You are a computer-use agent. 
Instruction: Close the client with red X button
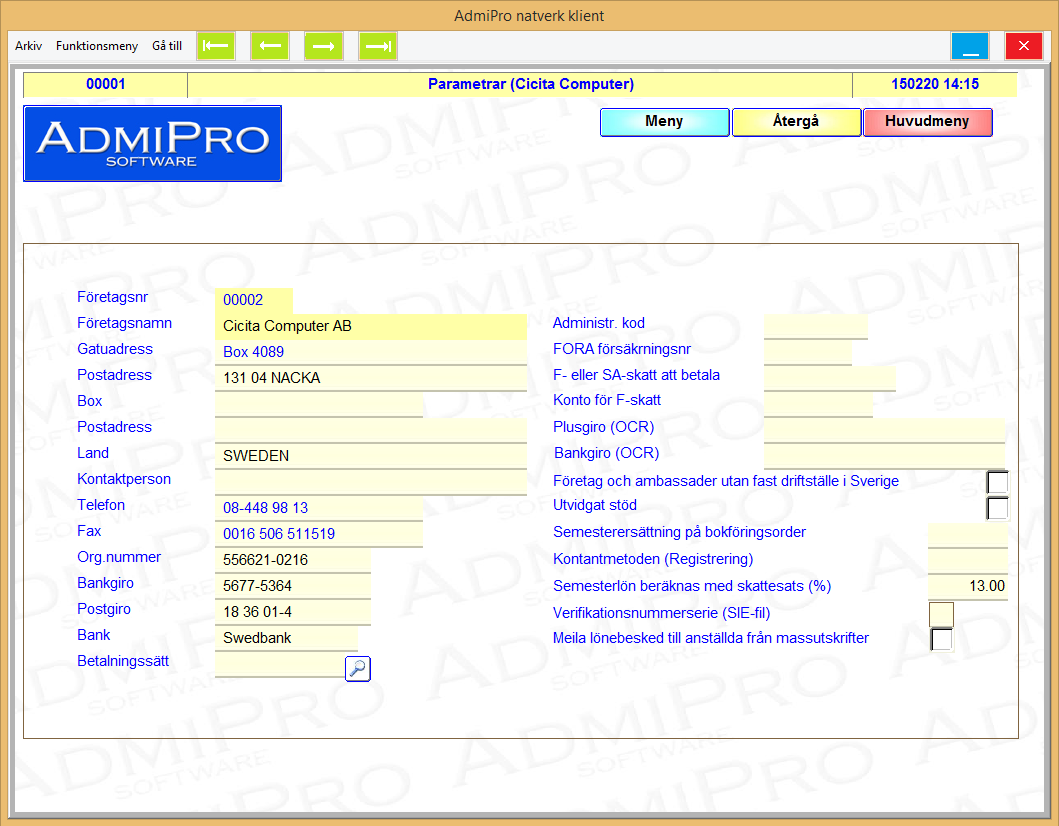tap(1023, 46)
